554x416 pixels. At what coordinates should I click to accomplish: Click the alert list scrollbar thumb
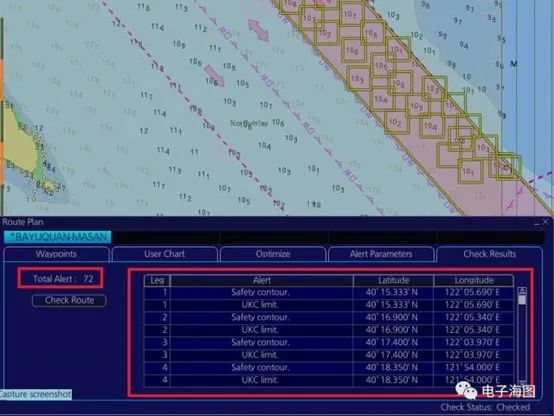(522, 300)
